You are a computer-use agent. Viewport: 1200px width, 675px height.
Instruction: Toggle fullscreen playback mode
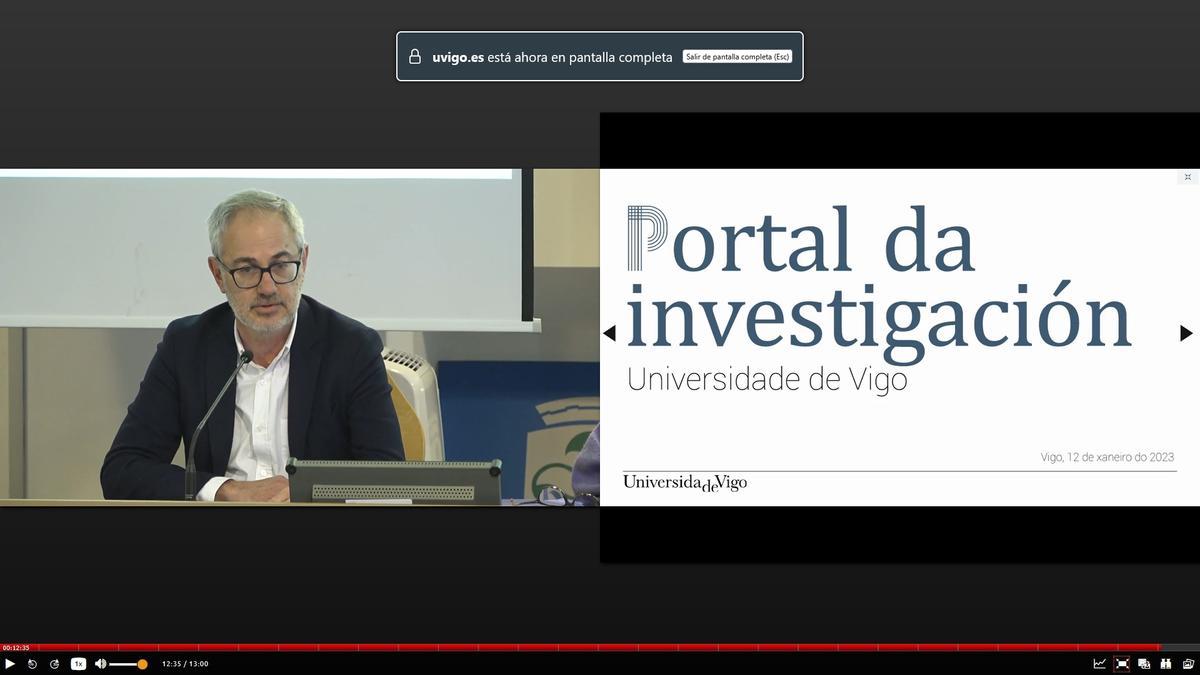click(1121, 663)
